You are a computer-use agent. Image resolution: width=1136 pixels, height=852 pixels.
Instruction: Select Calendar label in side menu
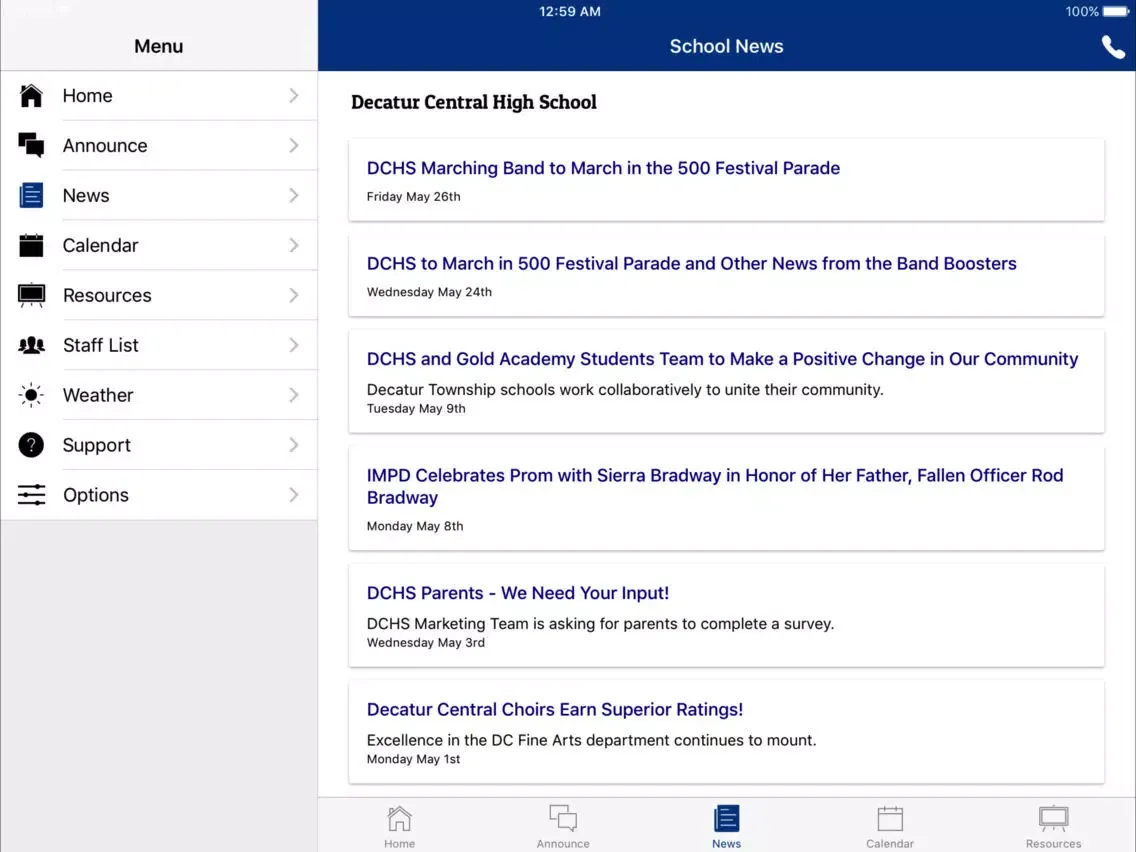tap(100, 246)
